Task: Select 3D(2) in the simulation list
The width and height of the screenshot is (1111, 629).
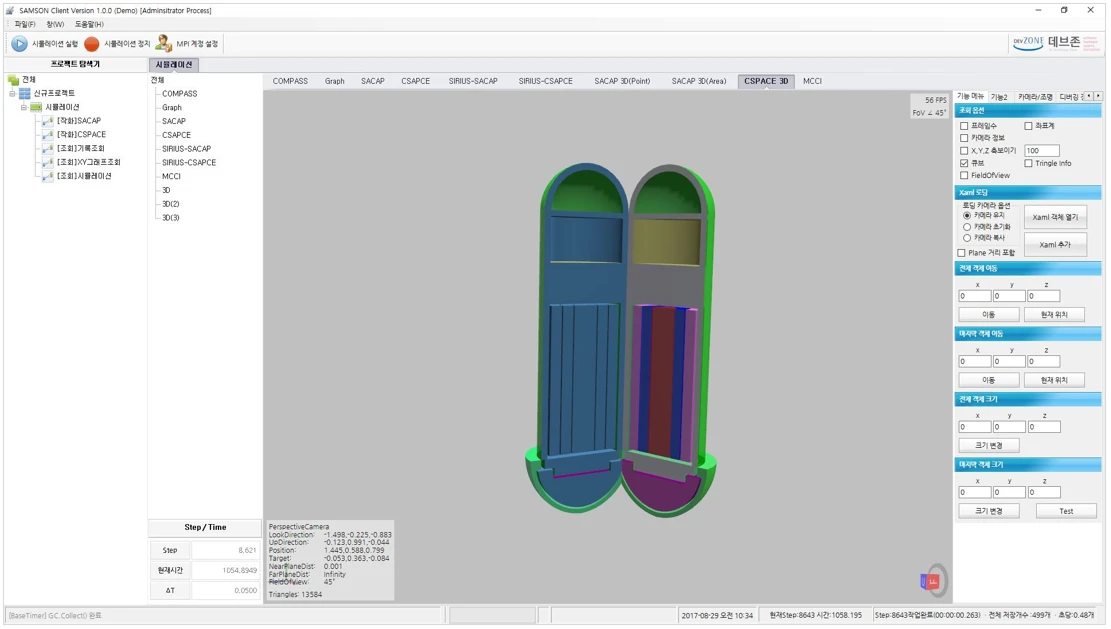Action: click(171, 204)
